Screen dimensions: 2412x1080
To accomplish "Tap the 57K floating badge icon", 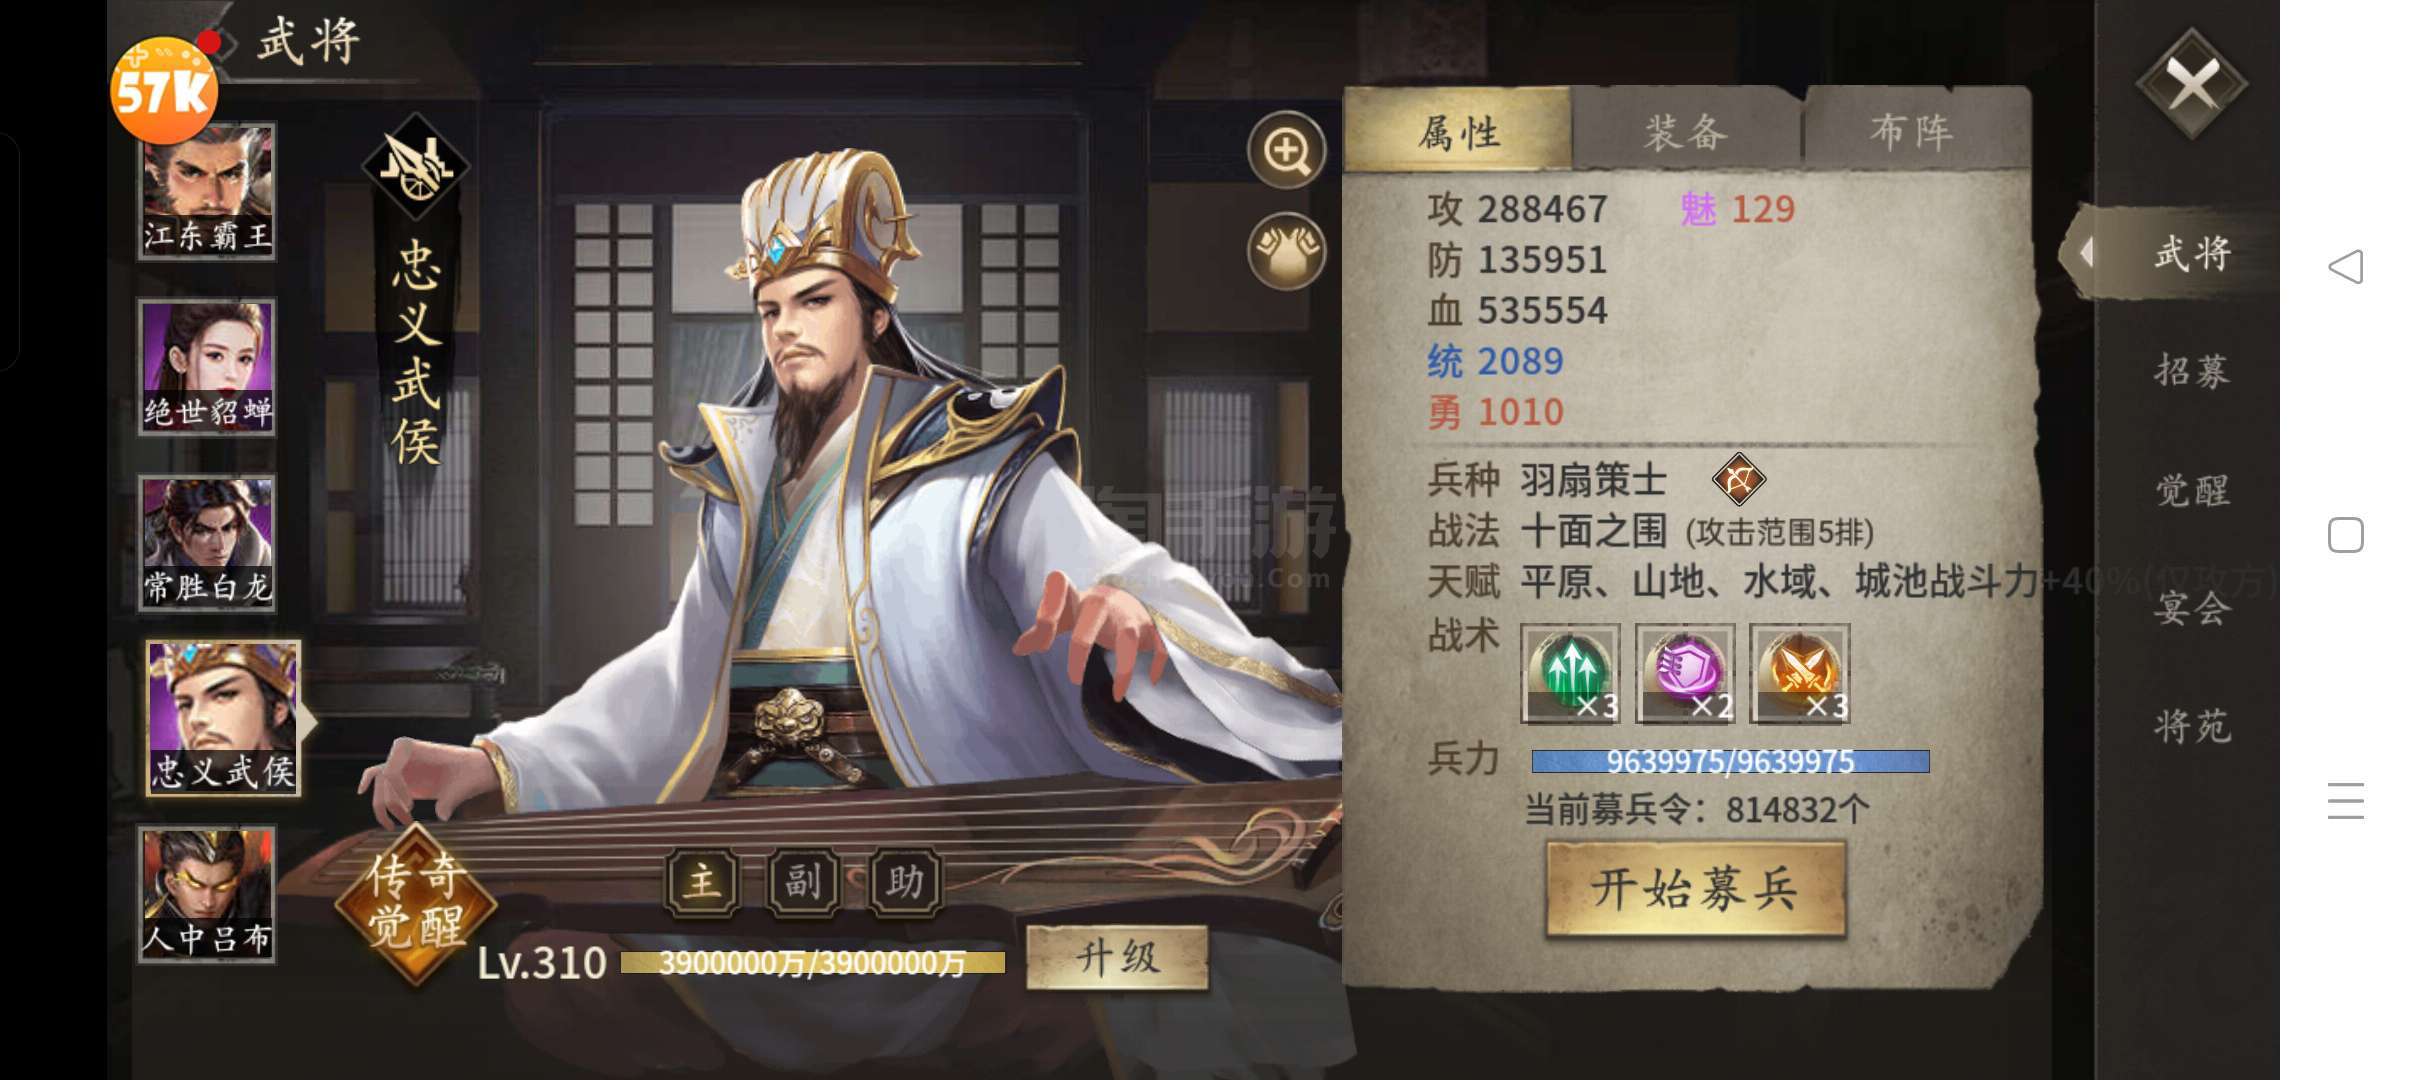I will pyautogui.click(x=164, y=90).
